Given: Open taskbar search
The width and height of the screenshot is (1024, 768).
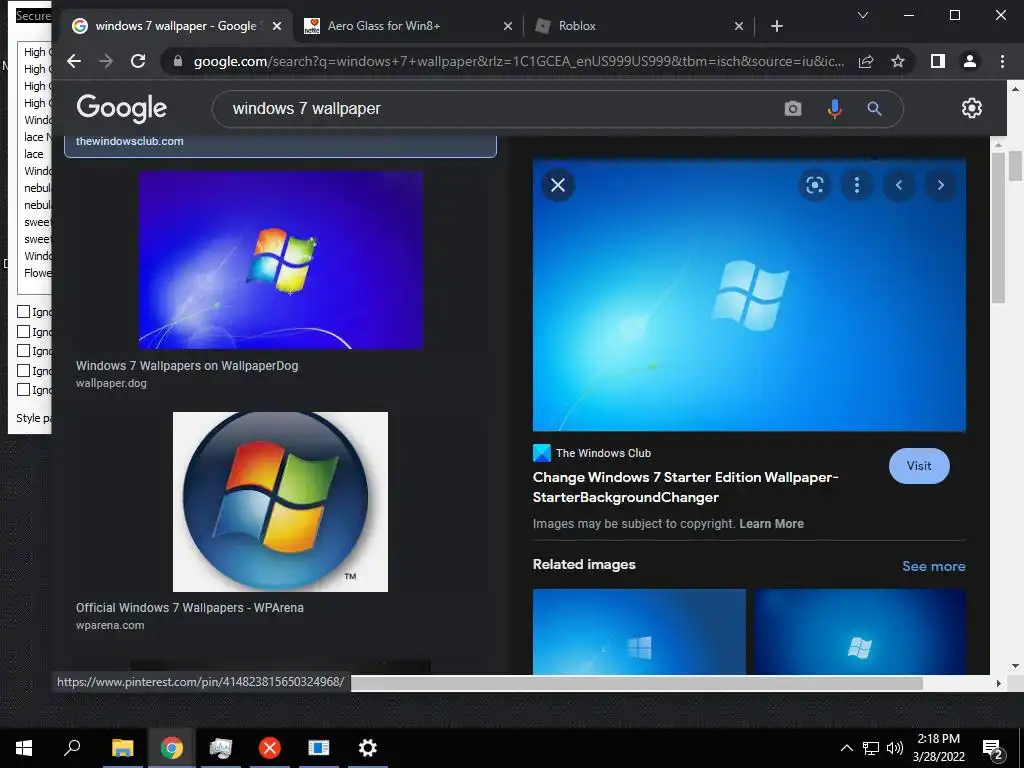Looking at the screenshot, I should pyautogui.click(x=72, y=748).
